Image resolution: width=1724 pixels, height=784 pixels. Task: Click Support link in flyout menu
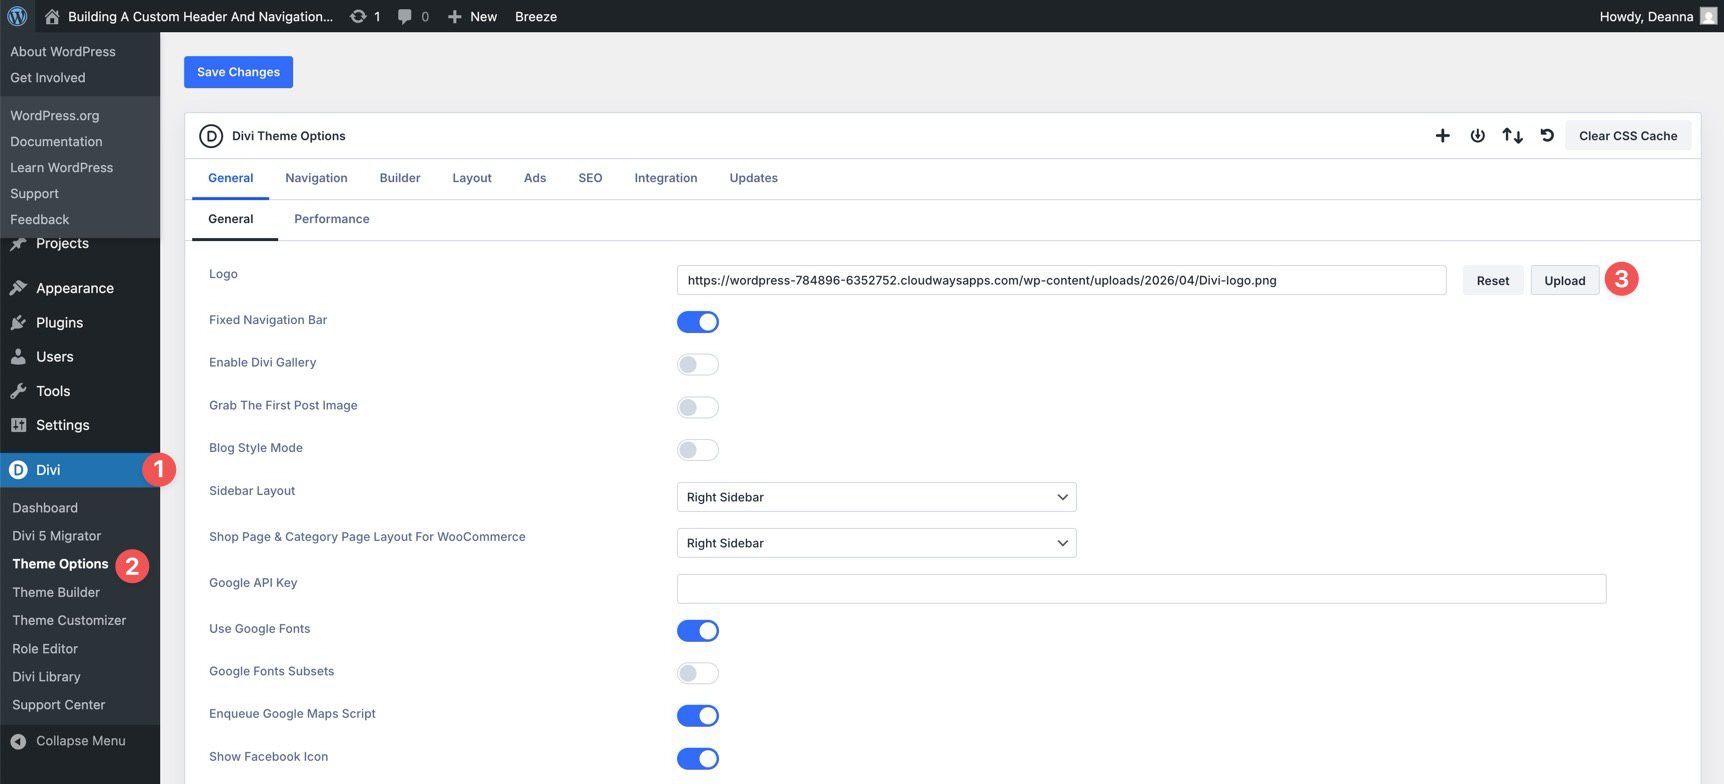point(34,194)
